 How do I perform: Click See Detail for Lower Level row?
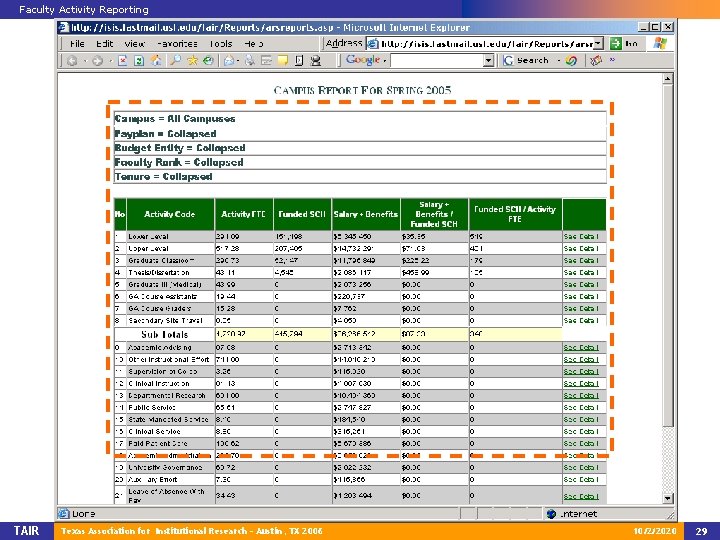581,236
